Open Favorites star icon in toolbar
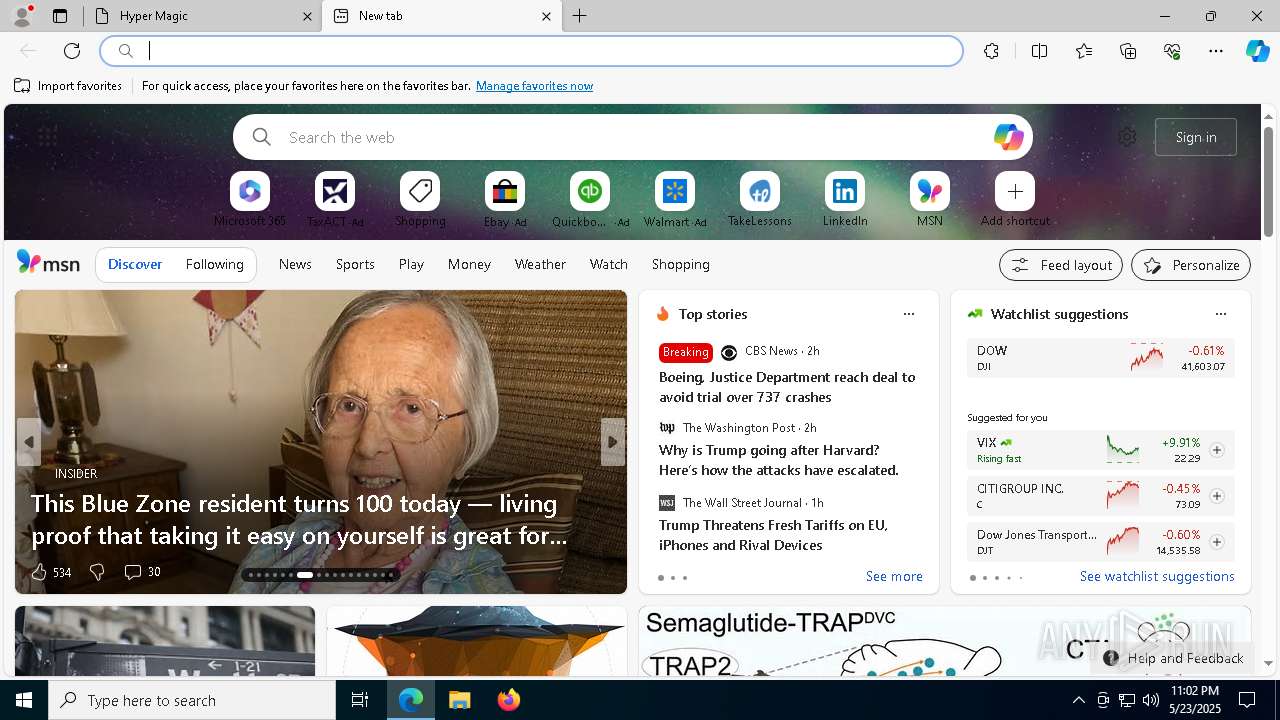The height and width of the screenshot is (720, 1280). click(1084, 51)
